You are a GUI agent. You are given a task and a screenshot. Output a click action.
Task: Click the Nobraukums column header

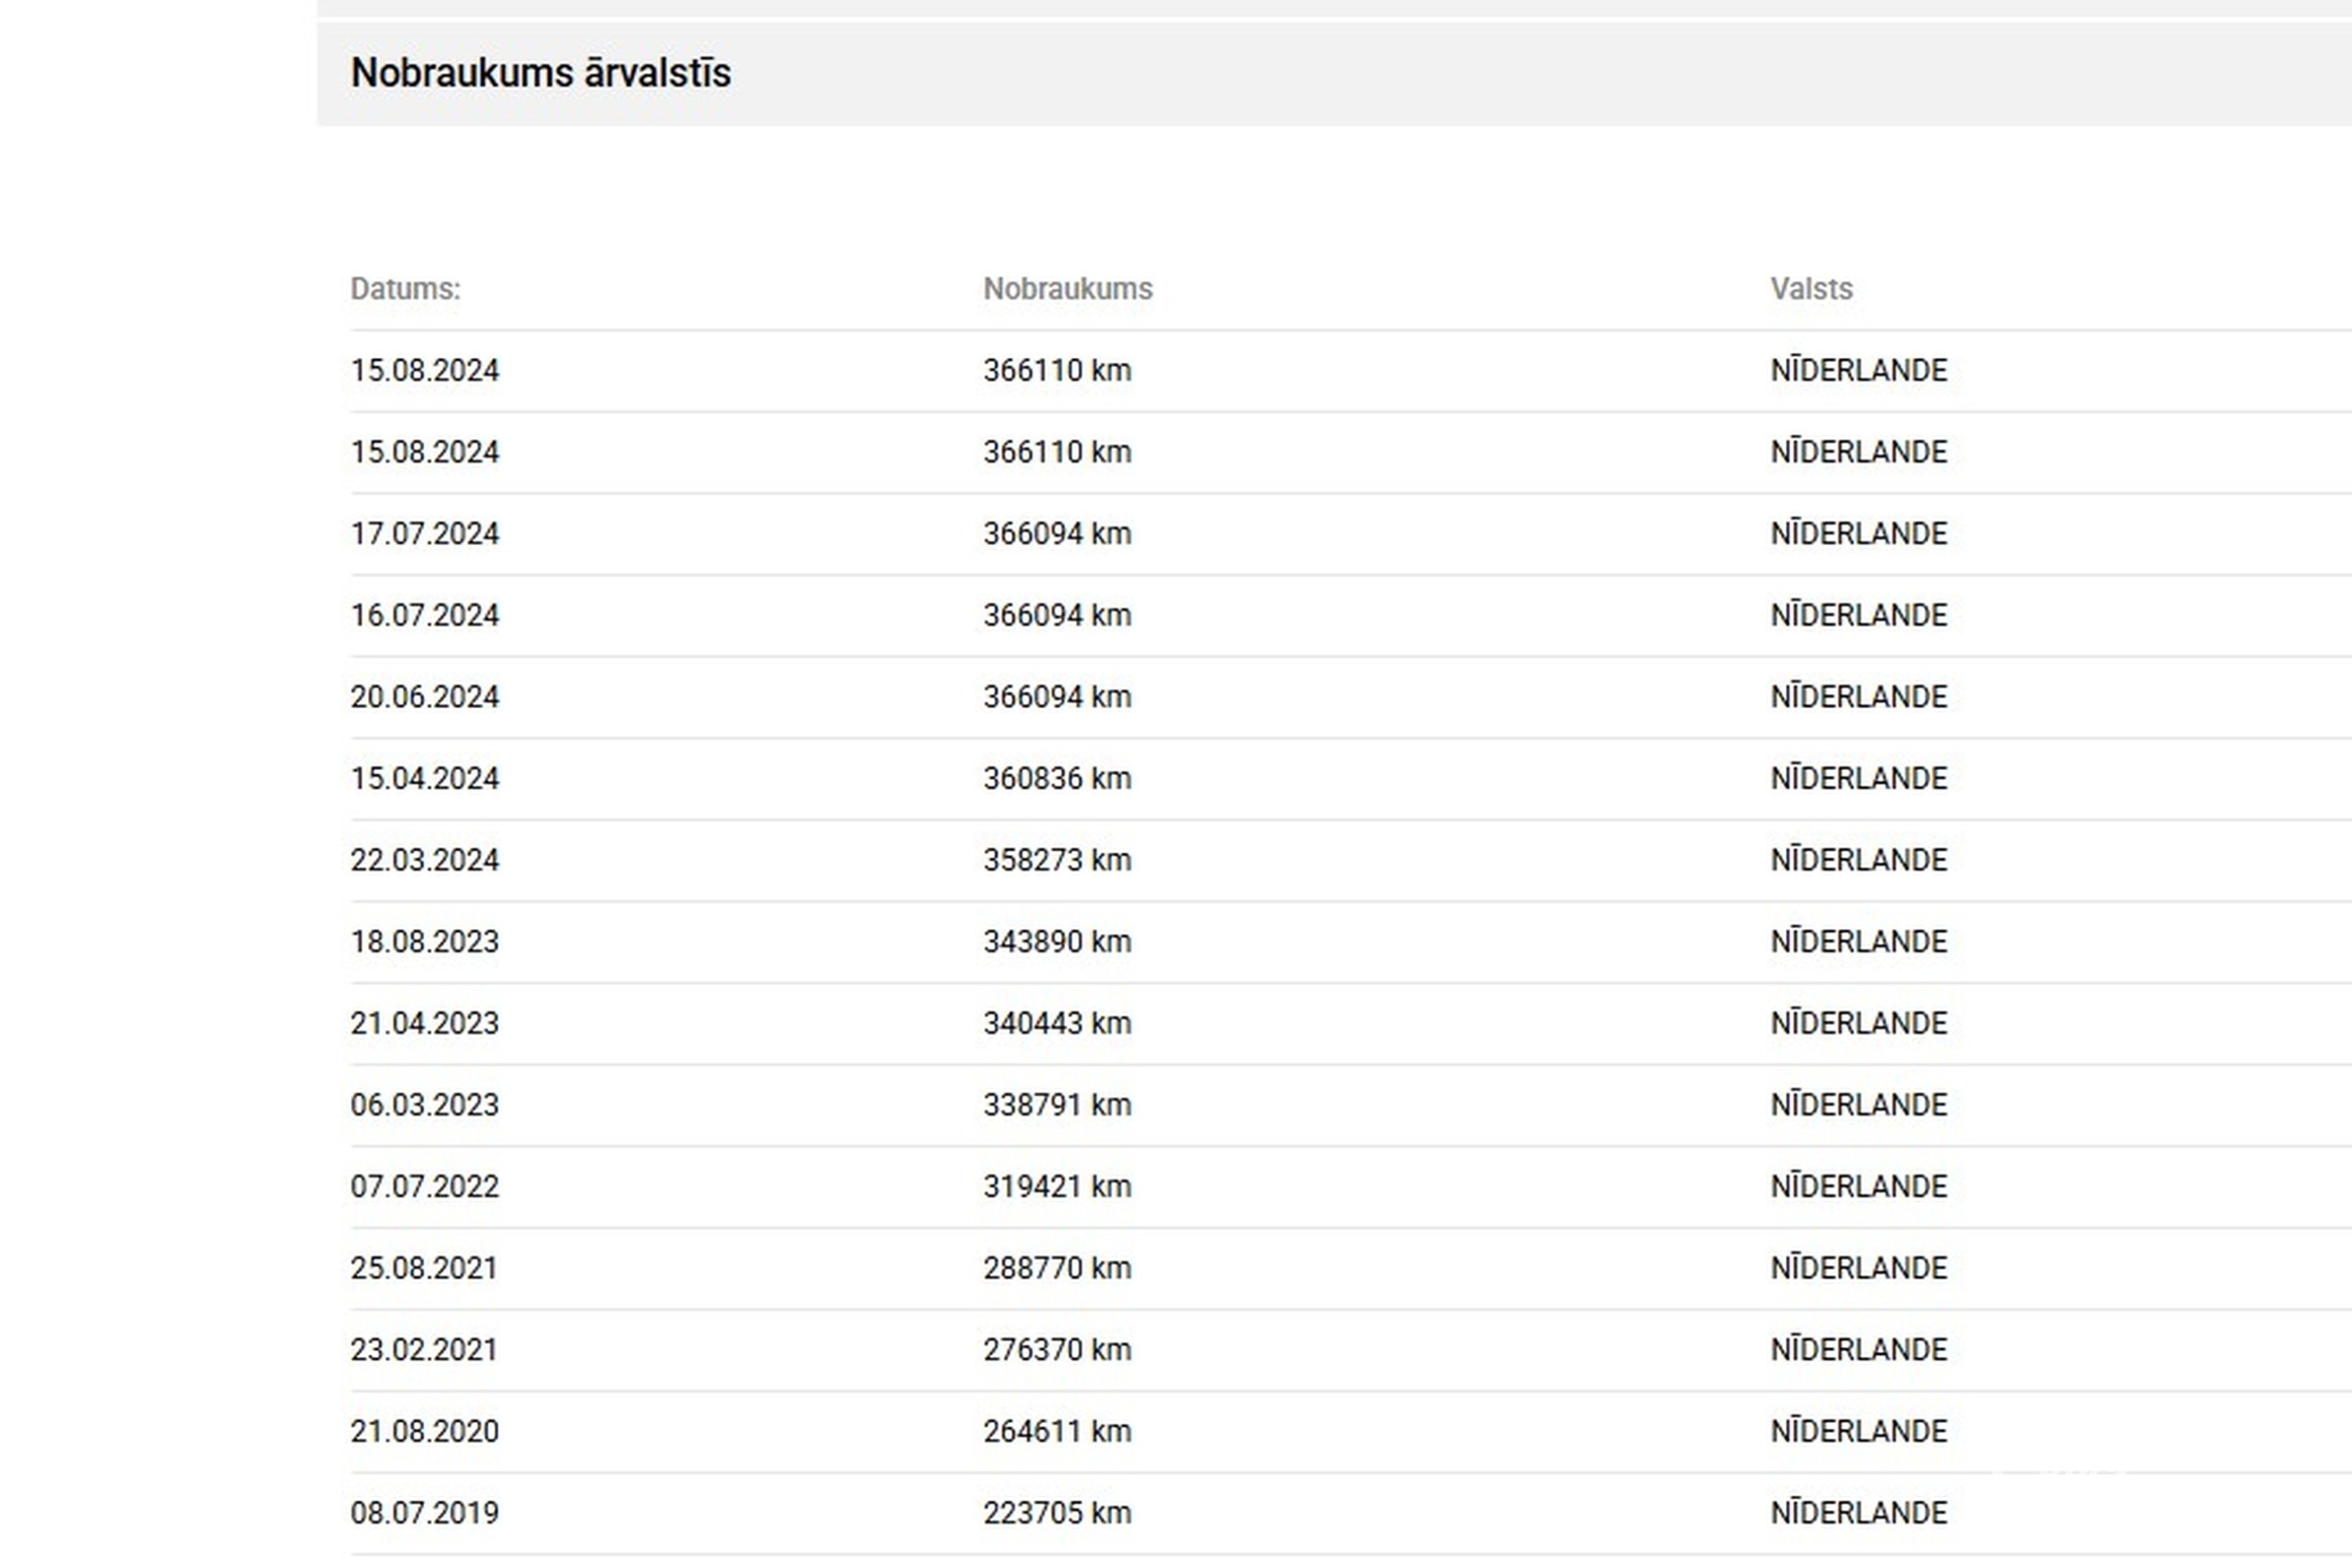(x=1067, y=289)
